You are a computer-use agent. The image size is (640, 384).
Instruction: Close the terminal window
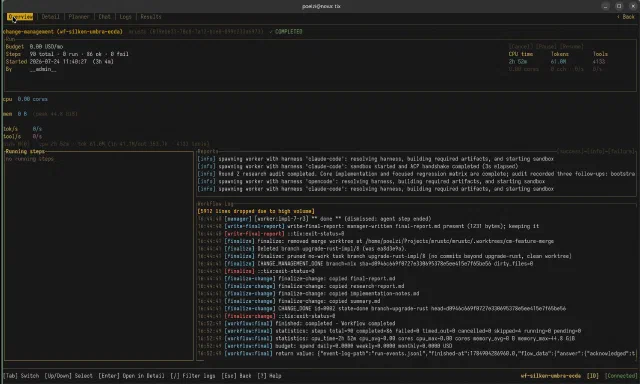tap(633, 6)
